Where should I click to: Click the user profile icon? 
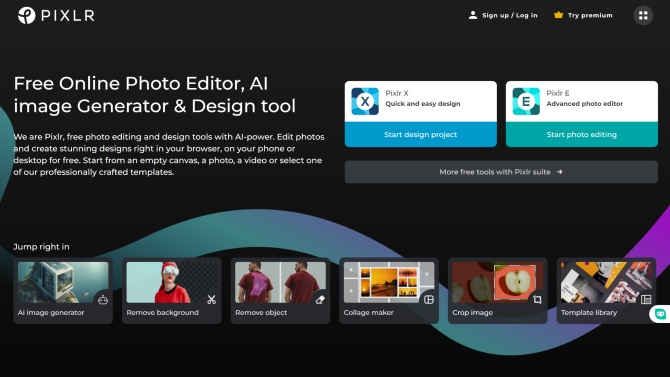tap(473, 15)
